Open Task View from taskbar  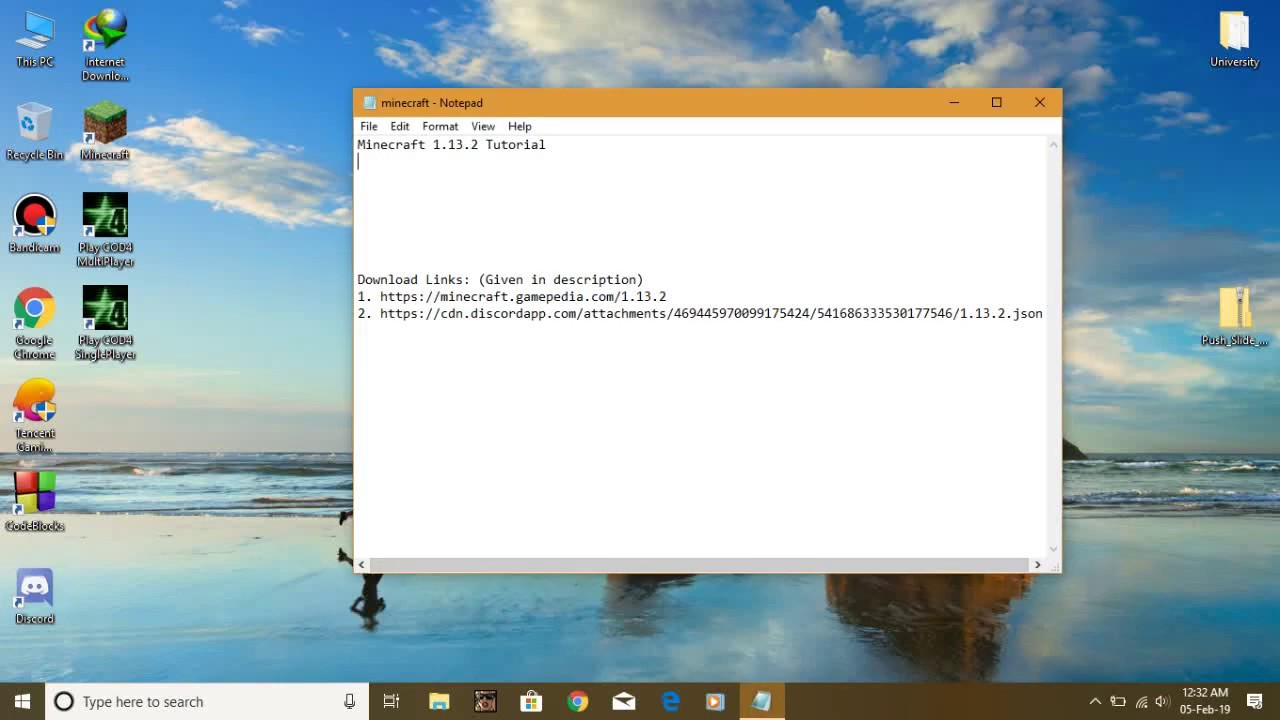click(x=391, y=701)
